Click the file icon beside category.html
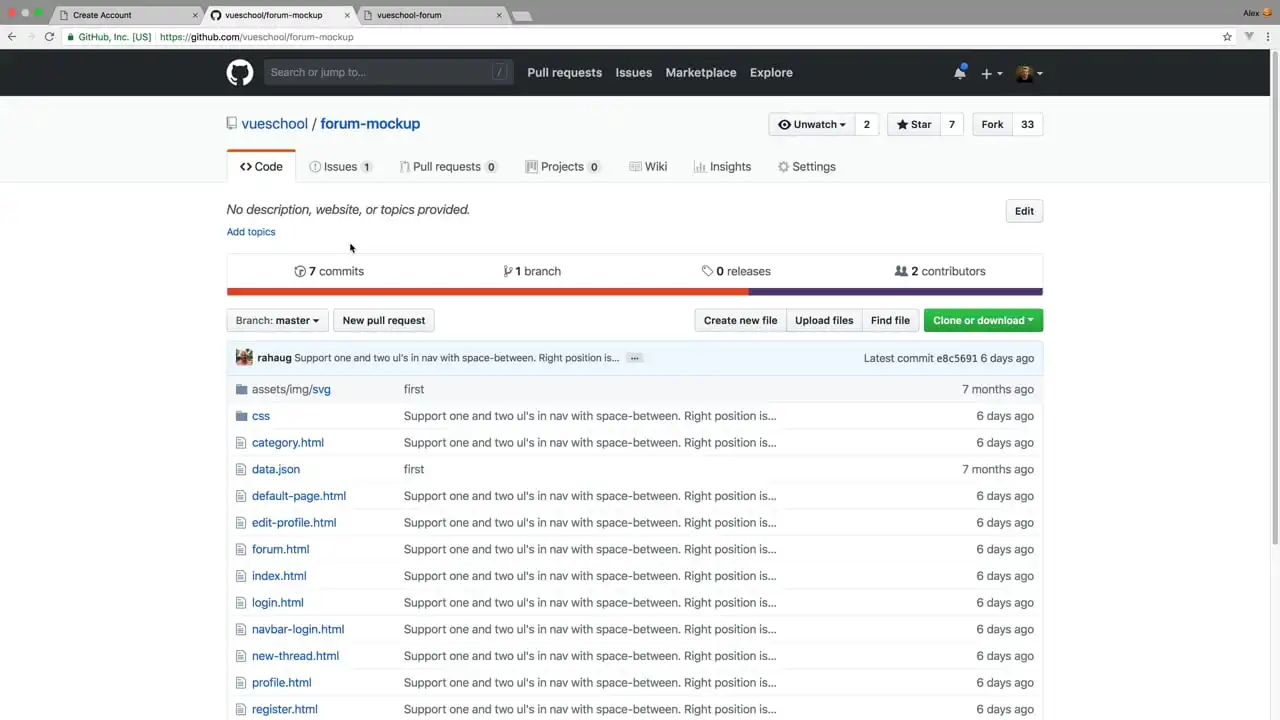The width and height of the screenshot is (1280, 720). pyautogui.click(x=241, y=443)
